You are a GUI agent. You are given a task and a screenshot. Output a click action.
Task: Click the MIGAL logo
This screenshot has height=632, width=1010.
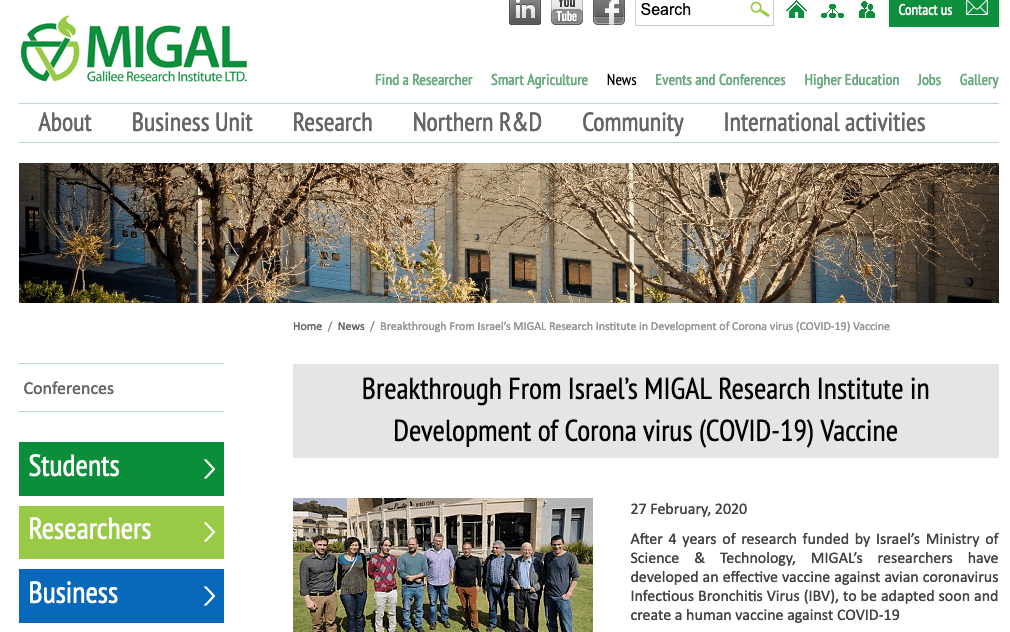(x=133, y=49)
